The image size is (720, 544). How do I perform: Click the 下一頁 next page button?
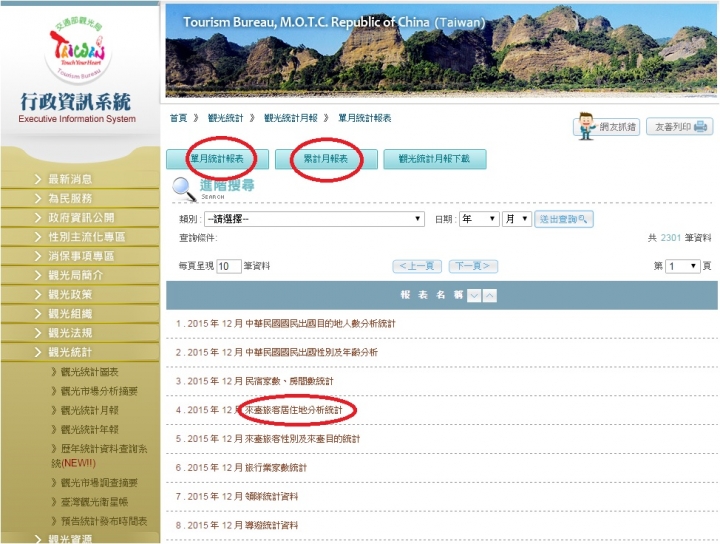point(473,266)
